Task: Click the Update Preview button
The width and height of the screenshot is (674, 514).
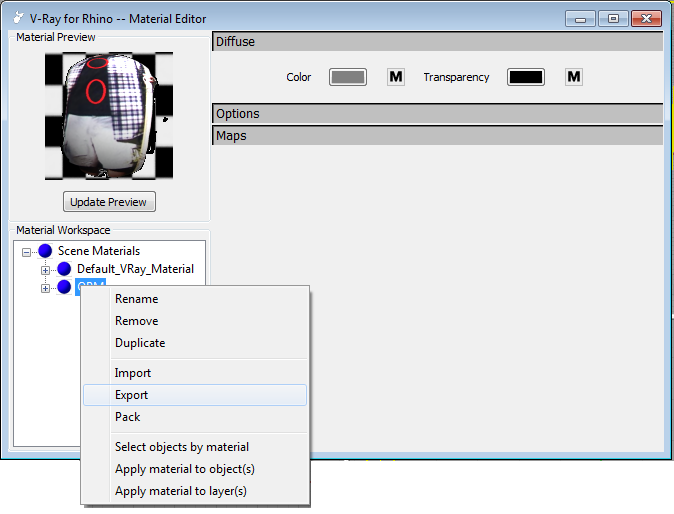Action: click(x=109, y=202)
